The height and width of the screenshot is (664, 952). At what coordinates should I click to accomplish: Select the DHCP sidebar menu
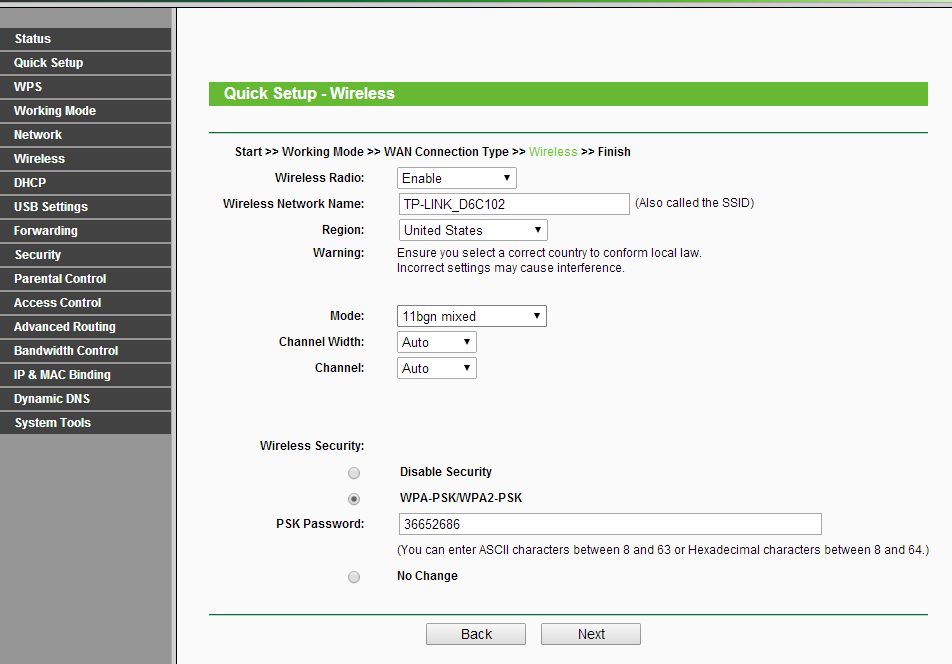tap(85, 183)
